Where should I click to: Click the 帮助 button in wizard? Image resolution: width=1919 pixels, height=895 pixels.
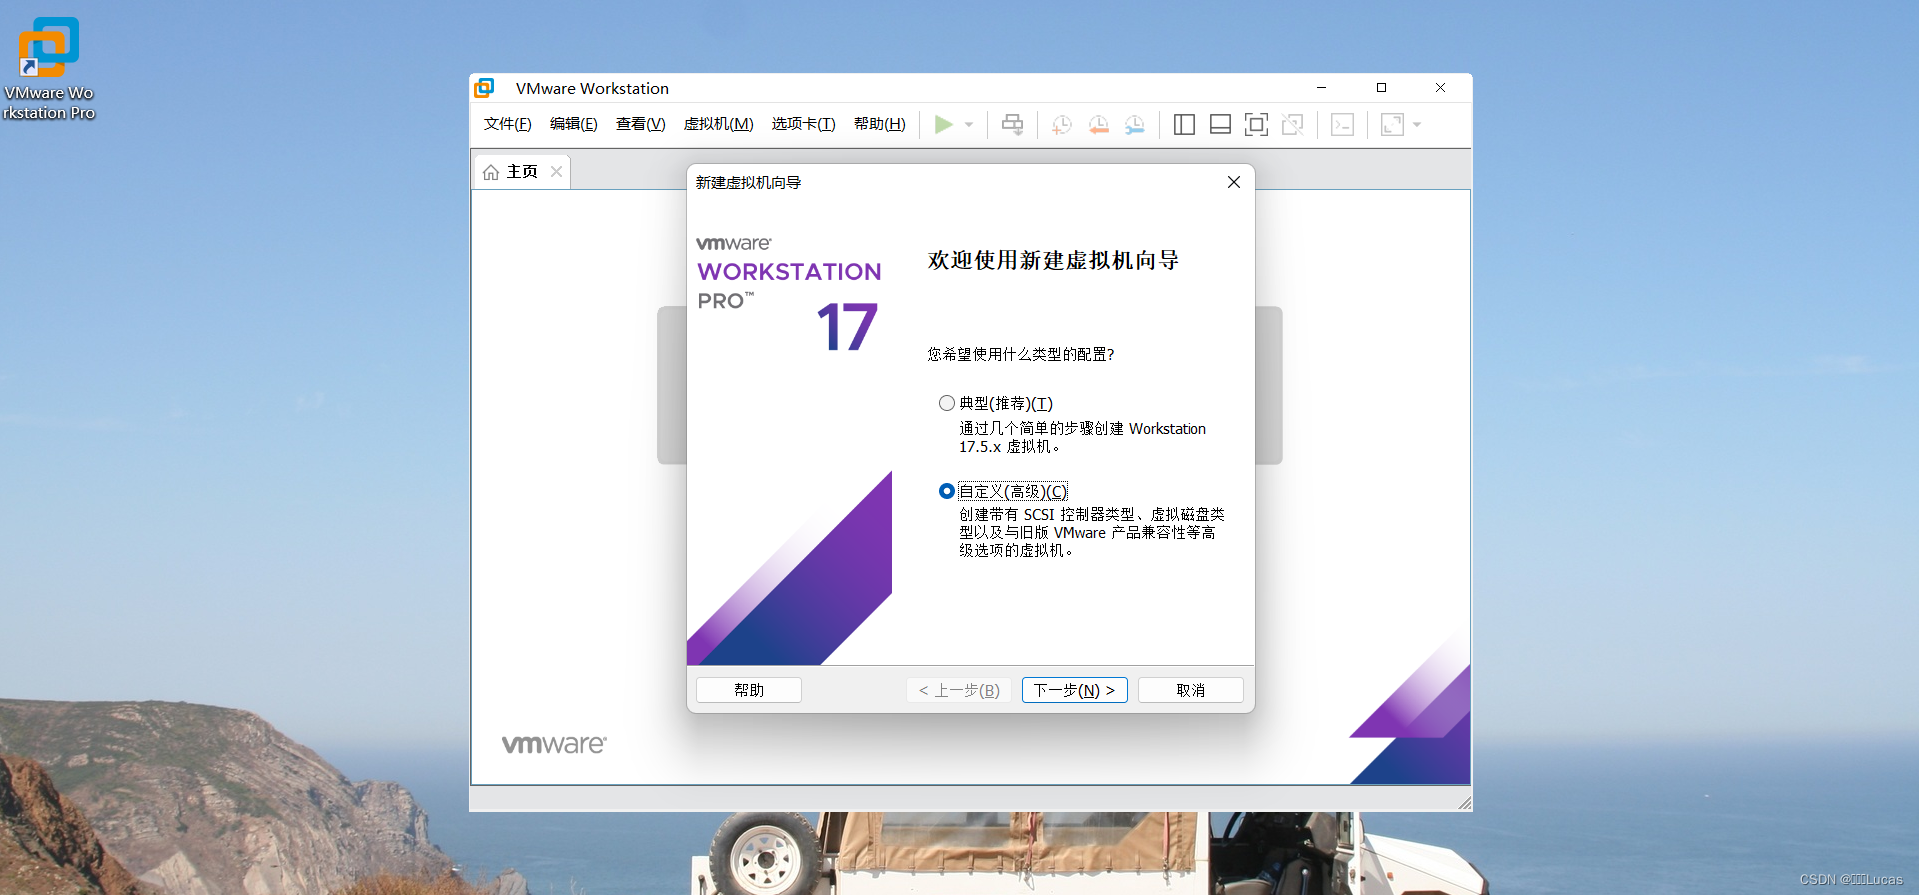click(x=748, y=690)
